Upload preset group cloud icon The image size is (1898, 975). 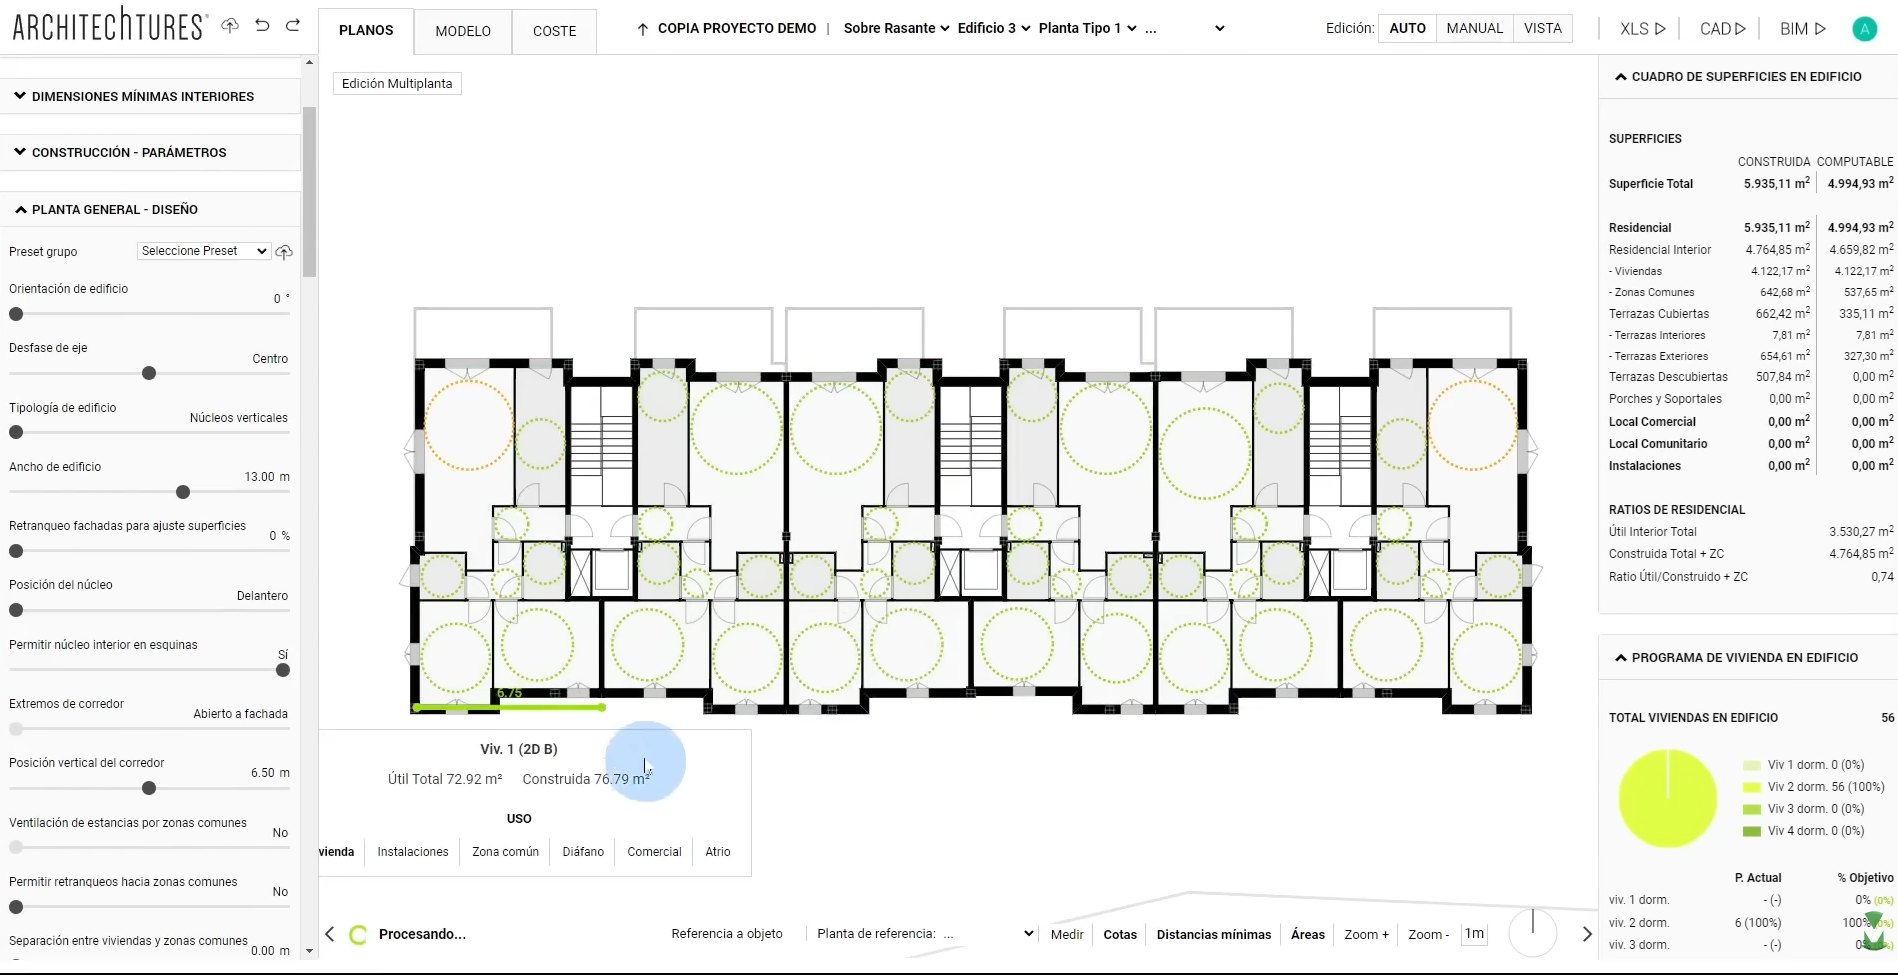(x=284, y=252)
